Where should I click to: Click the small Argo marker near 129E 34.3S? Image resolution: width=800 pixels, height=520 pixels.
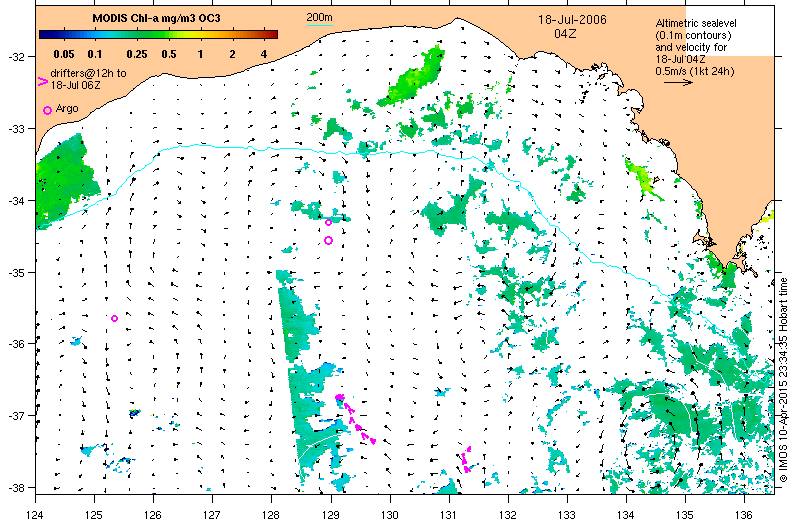click(x=328, y=222)
